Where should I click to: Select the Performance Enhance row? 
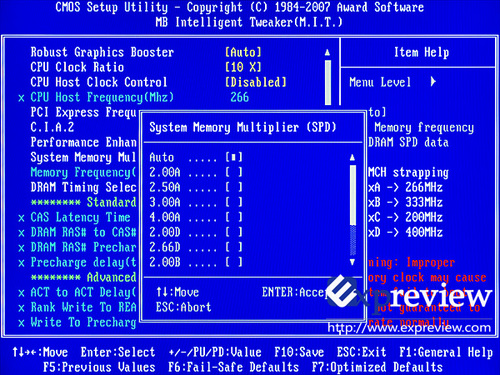(x=83, y=142)
